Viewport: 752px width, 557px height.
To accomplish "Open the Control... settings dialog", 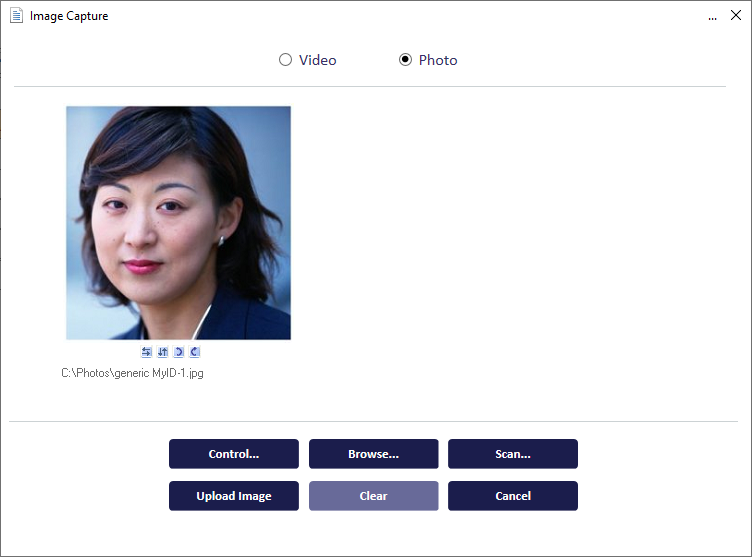I will (233, 454).
